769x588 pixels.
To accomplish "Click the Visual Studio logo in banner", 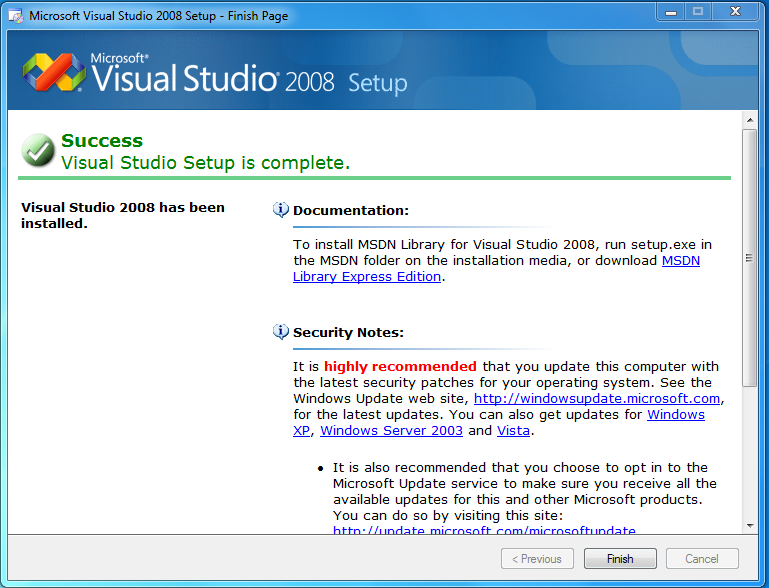I will [54, 73].
